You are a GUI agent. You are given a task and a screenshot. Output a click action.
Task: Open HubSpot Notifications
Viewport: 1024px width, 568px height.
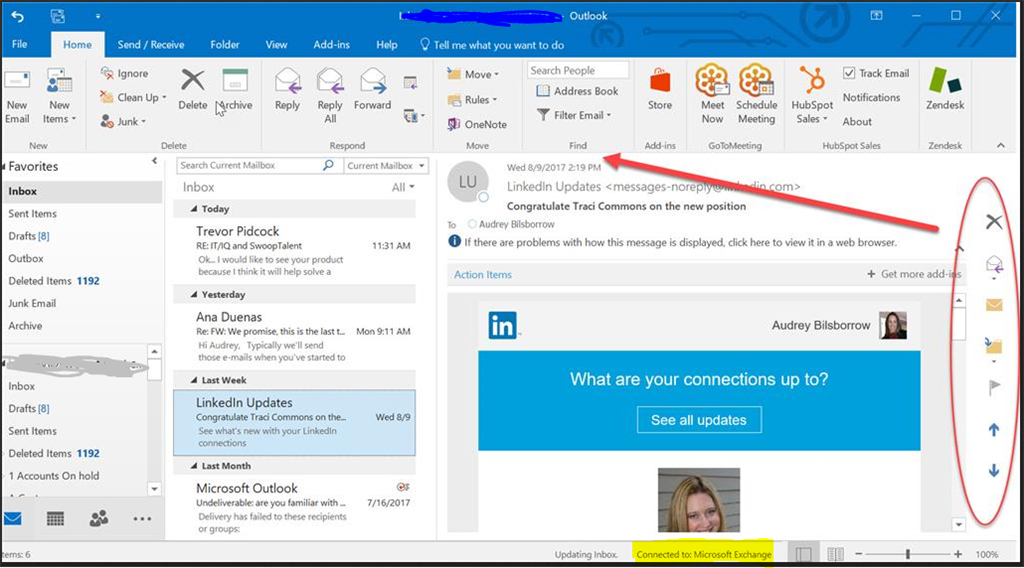point(871,97)
